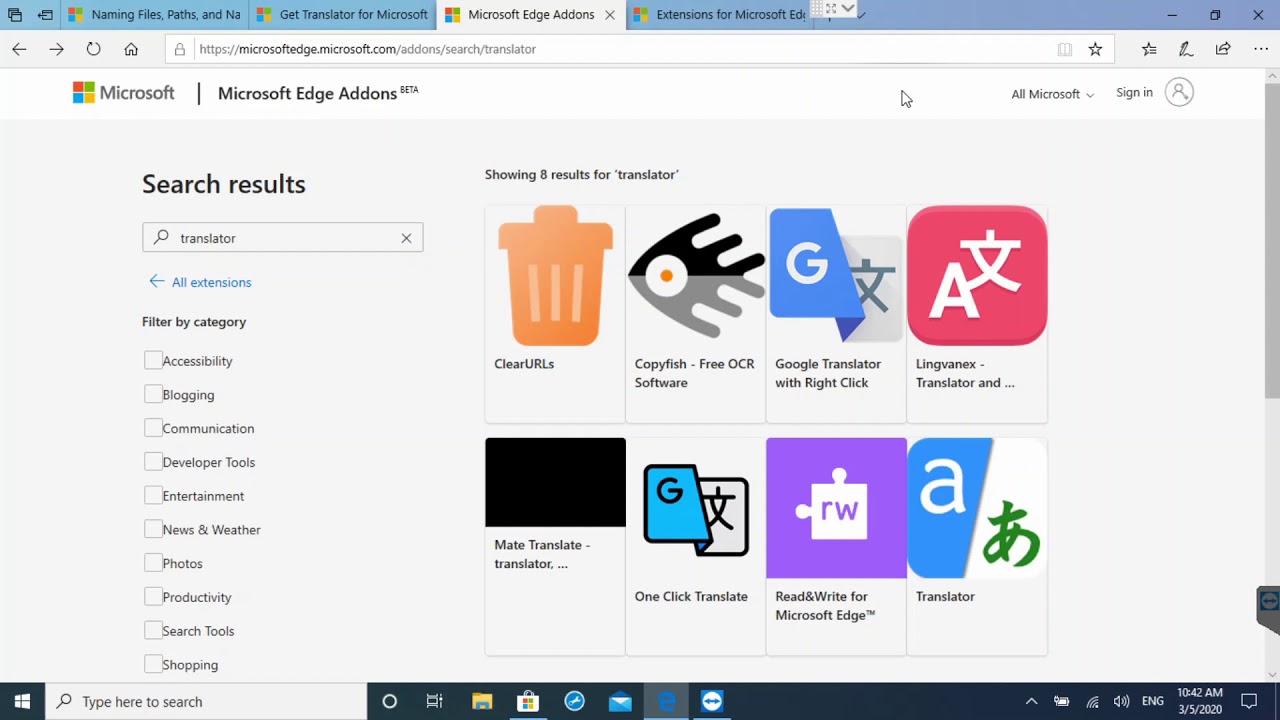Check the Search Tools filter

pyautogui.click(x=153, y=630)
